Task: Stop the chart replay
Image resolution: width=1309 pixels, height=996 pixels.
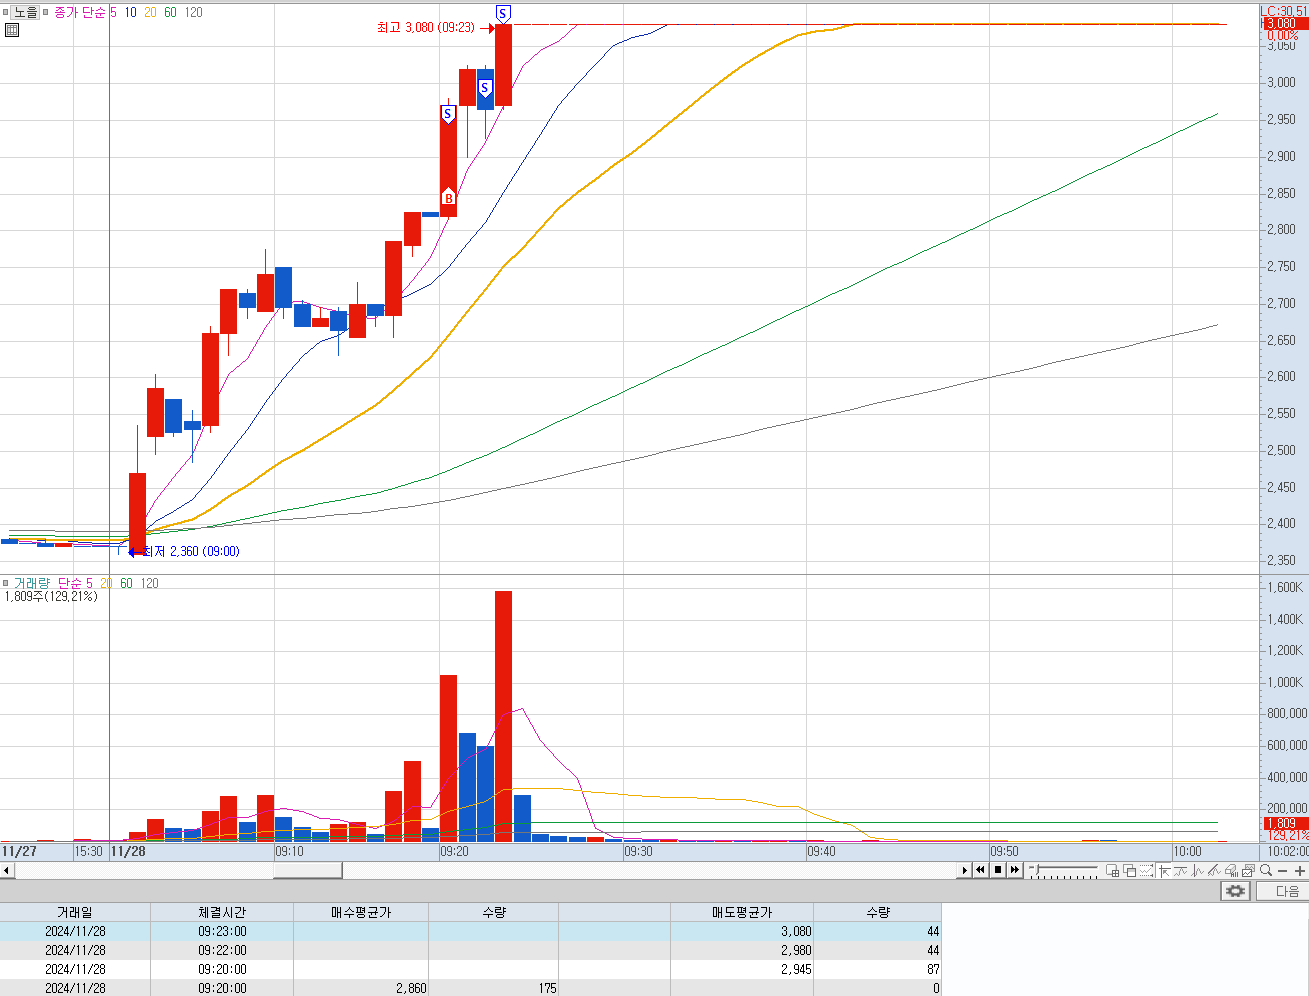Action: [x=998, y=870]
